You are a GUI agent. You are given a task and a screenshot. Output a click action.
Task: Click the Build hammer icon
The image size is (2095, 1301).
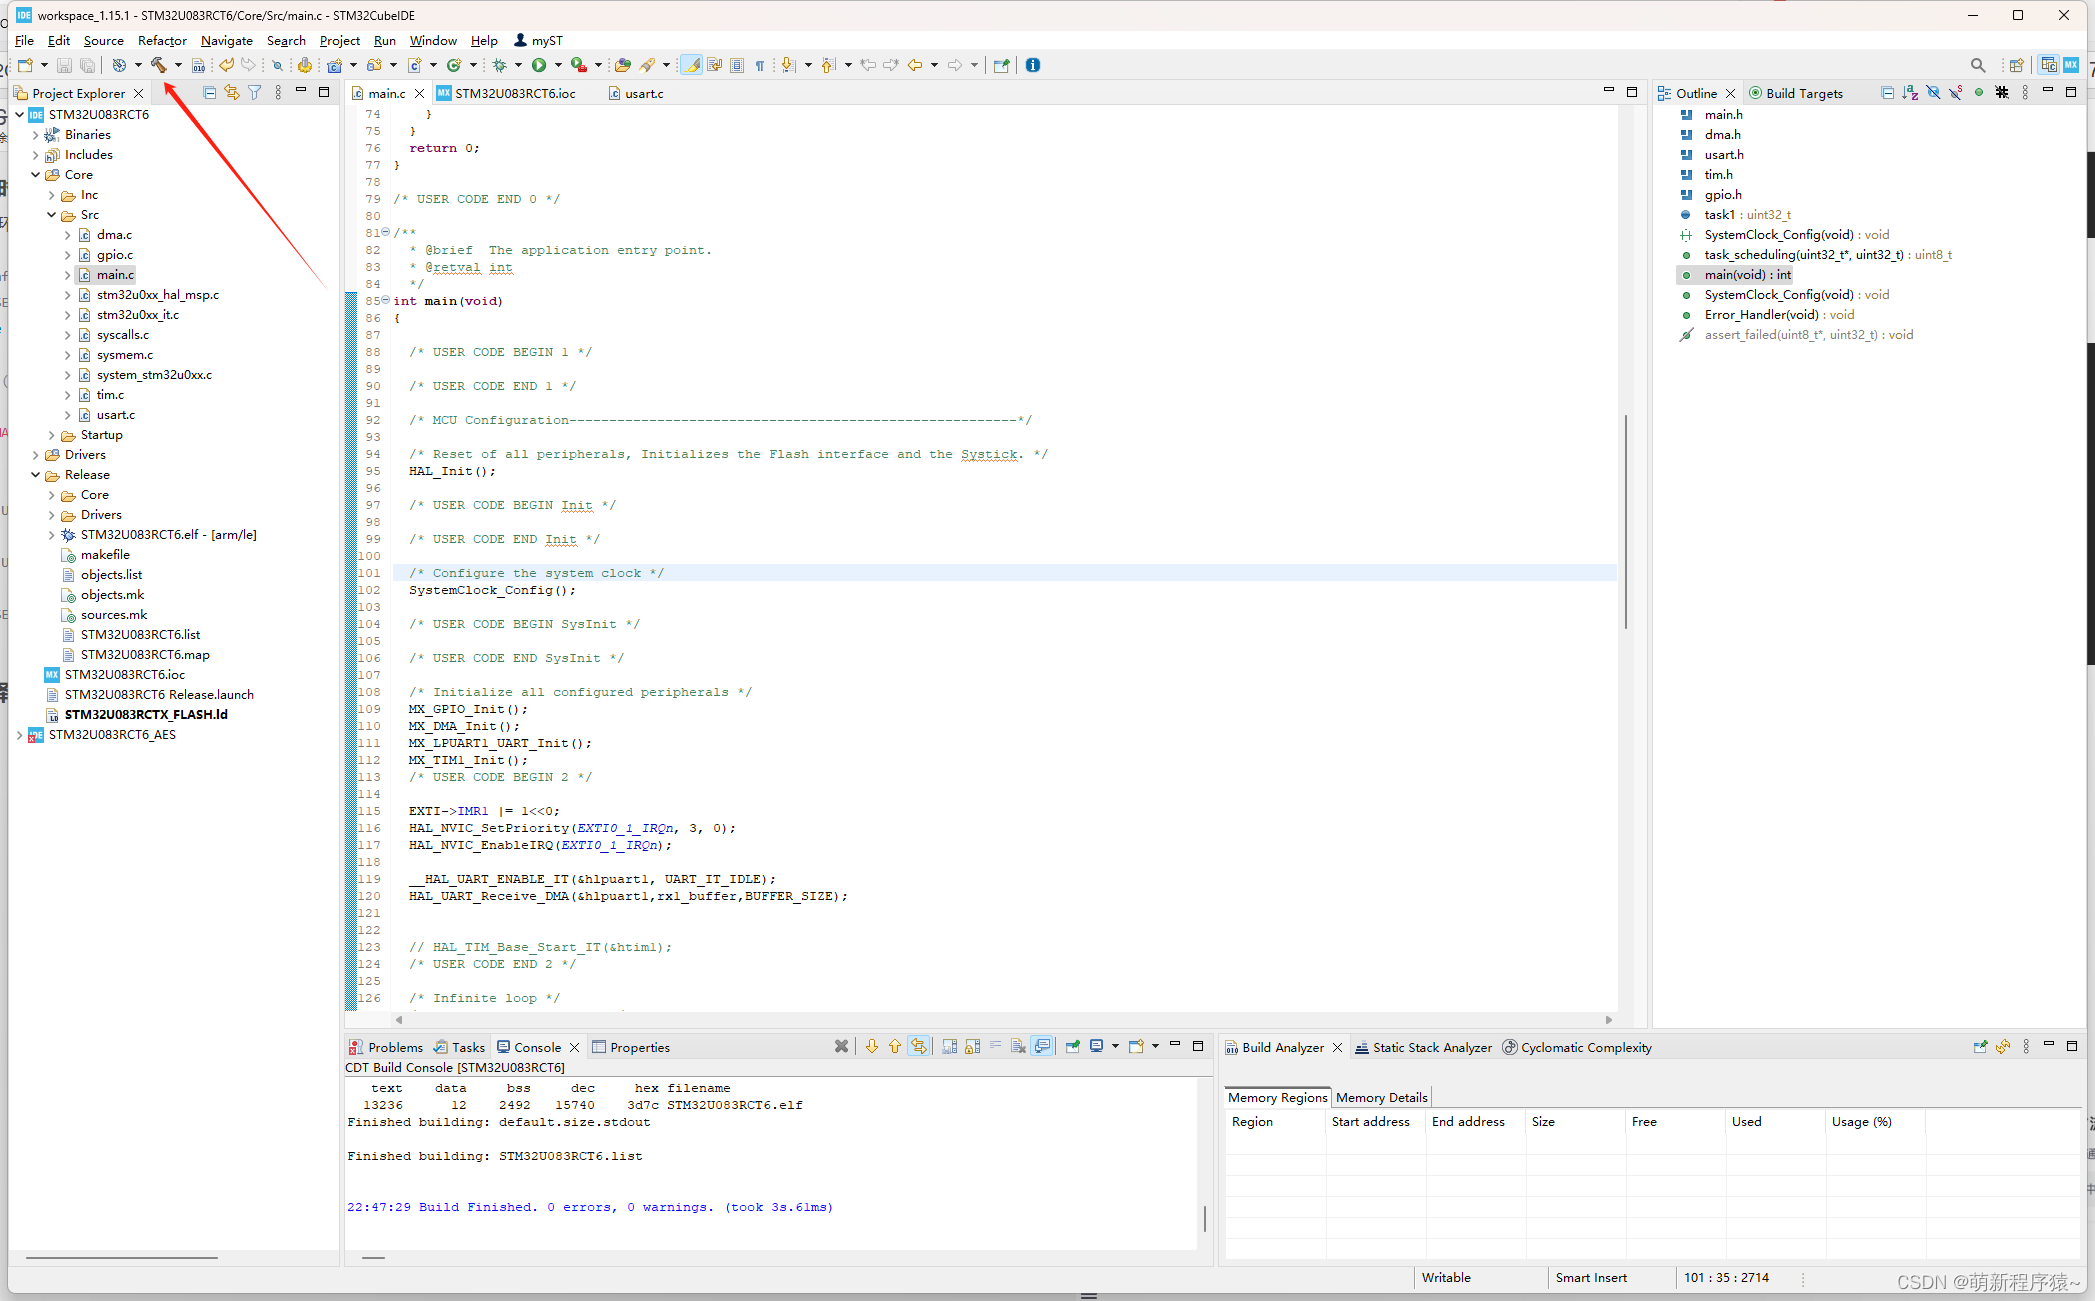click(158, 65)
